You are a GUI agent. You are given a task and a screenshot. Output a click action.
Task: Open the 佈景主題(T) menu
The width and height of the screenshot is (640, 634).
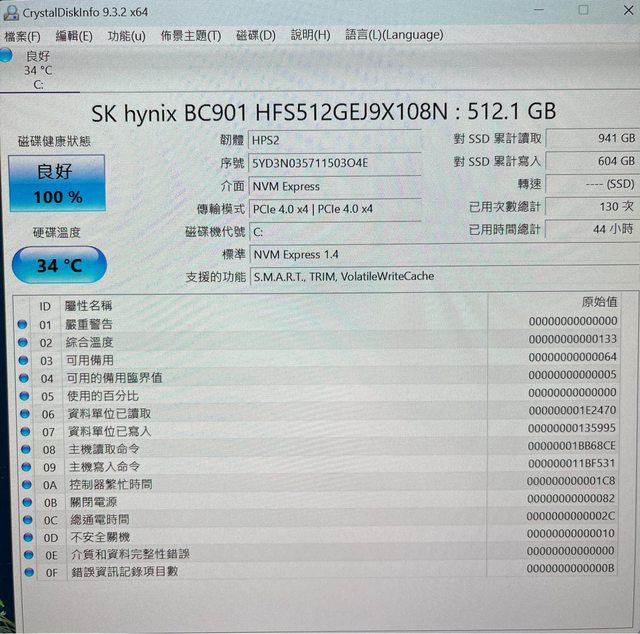190,35
